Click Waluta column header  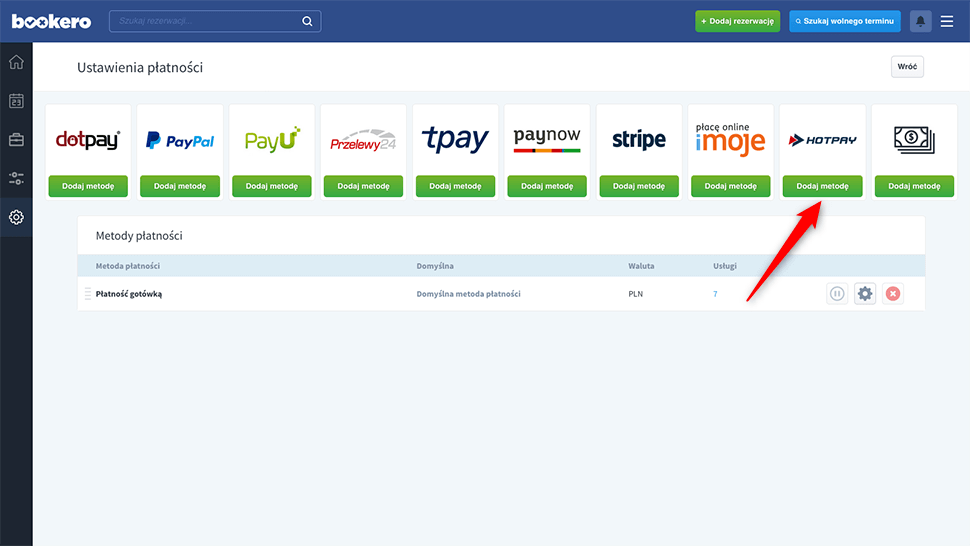coord(641,266)
